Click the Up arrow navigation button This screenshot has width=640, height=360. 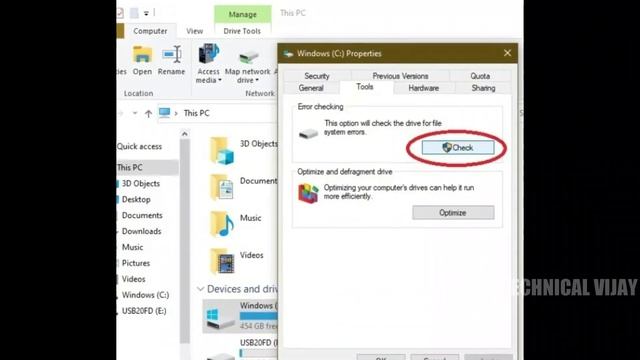[x=148, y=113]
